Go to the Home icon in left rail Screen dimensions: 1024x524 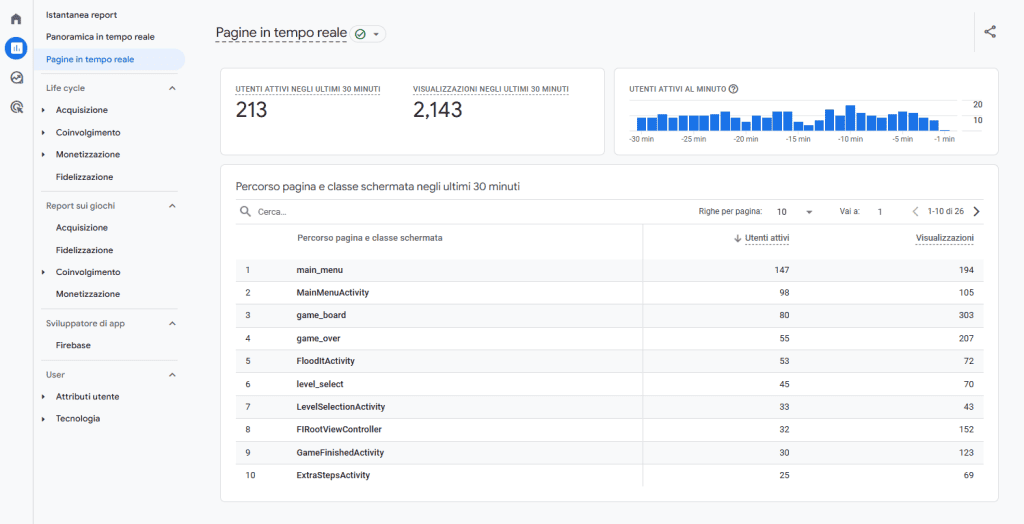click(16, 19)
